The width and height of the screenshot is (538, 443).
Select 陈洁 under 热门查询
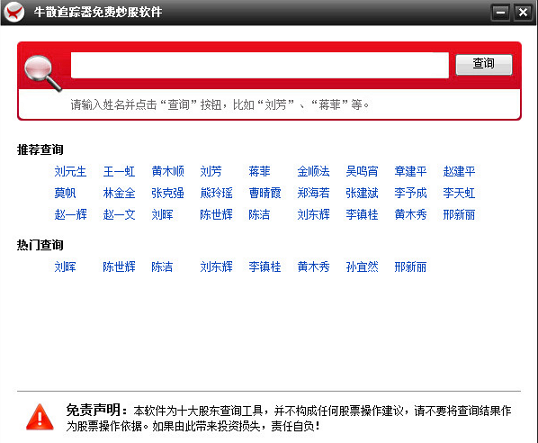click(162, 267)
